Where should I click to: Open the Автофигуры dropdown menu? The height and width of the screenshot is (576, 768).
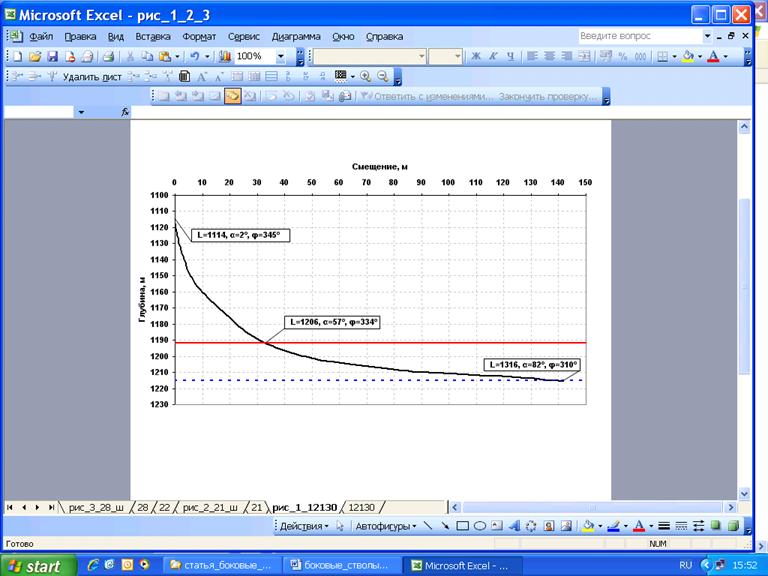pos(384,525)
